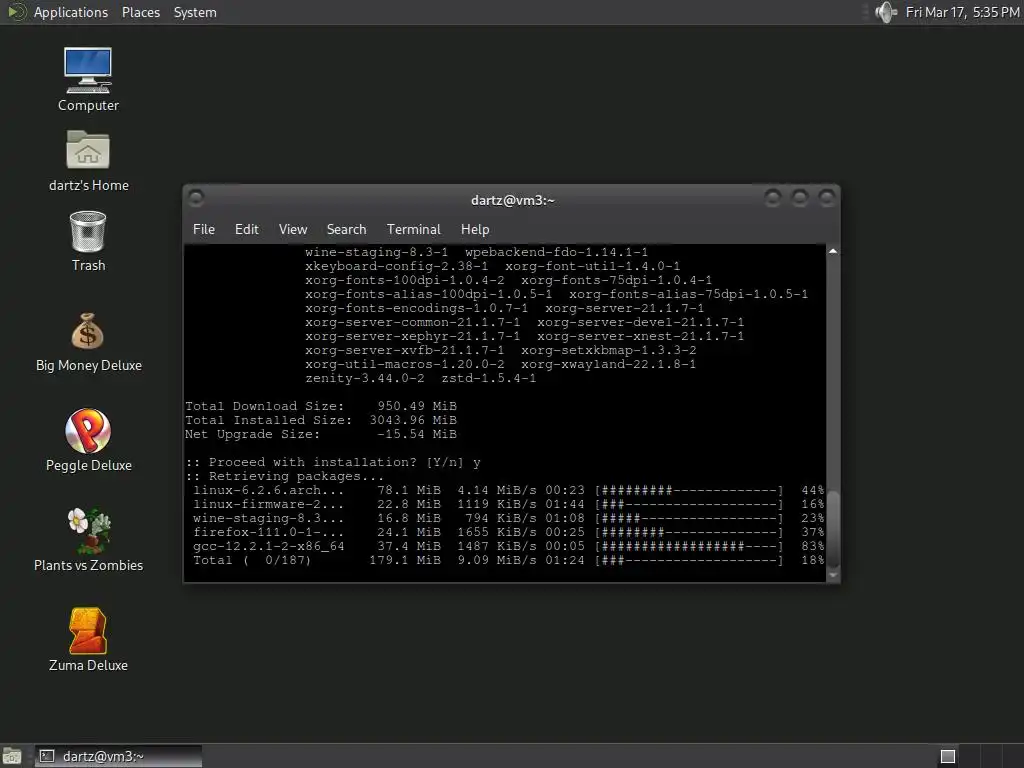Click the '3043.96 MiB' installed size value
The image size is (1024, 768).
(413, 420)
